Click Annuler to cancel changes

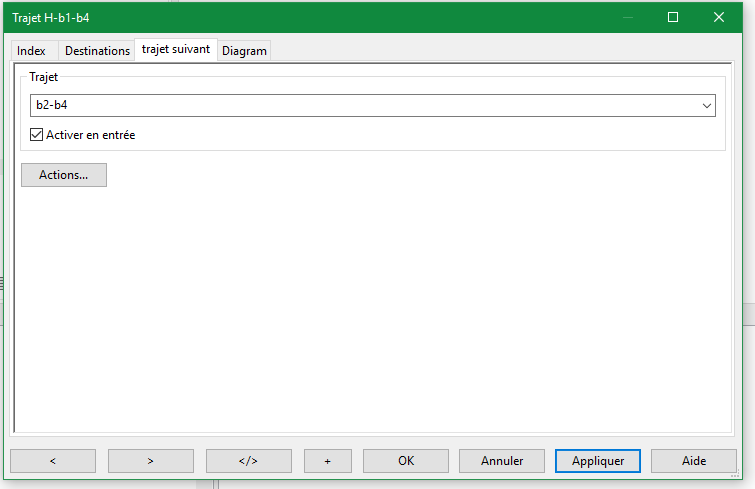point(502,461)
